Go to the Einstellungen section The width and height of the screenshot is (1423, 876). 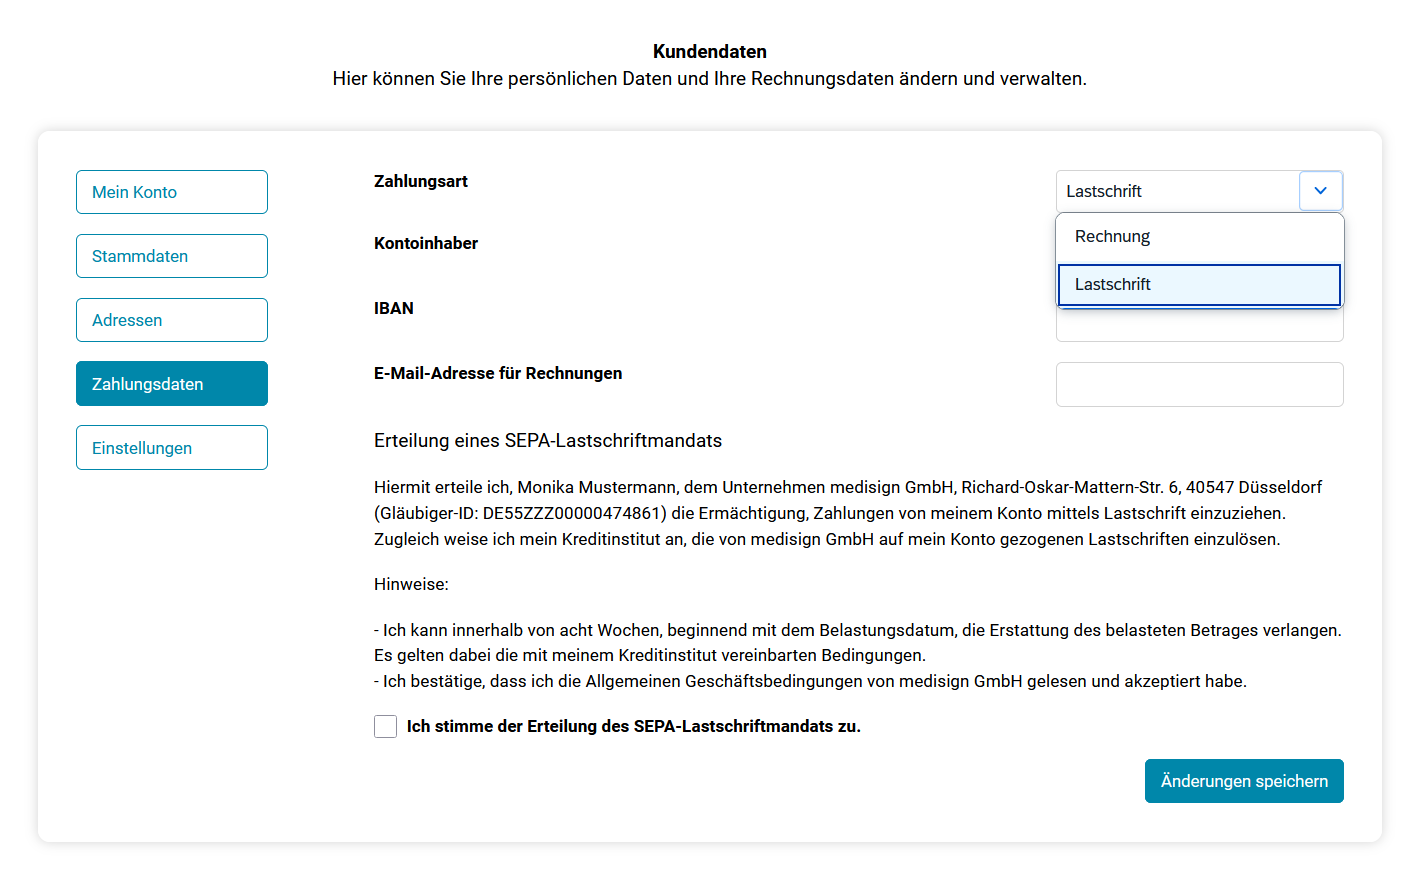coord(171,447)
